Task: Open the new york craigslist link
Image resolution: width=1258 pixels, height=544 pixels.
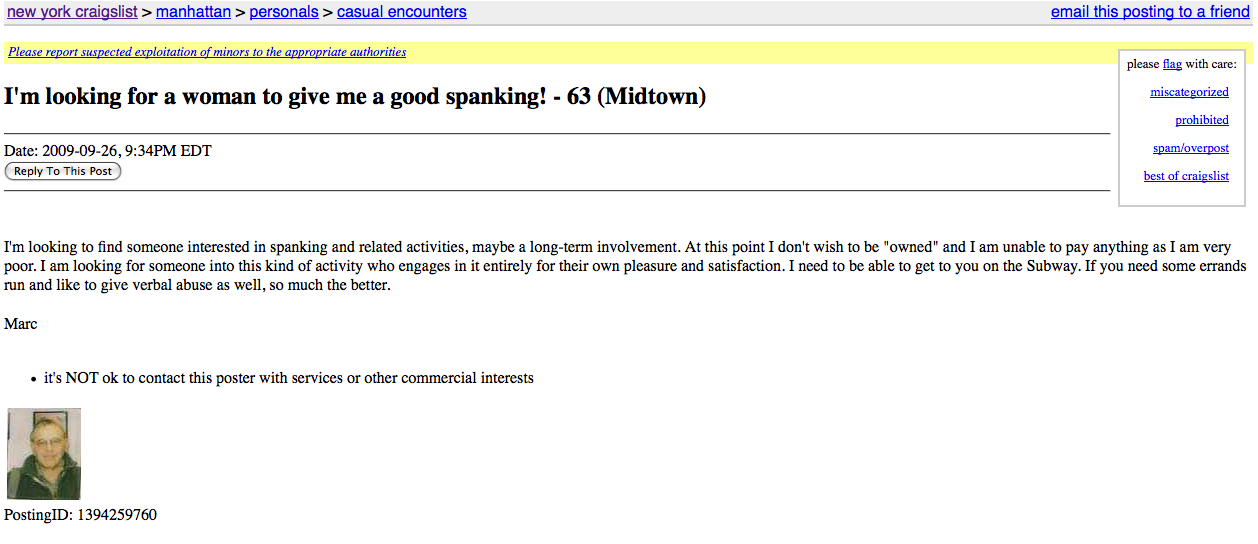Action: tap(72, 12)
